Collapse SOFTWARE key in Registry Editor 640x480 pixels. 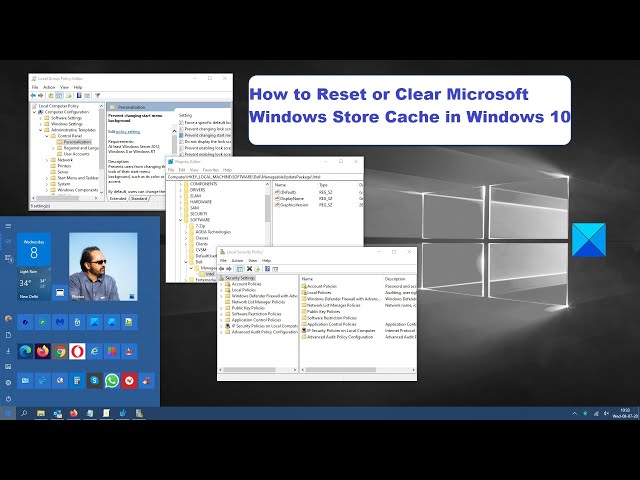[x=181, y=220]
